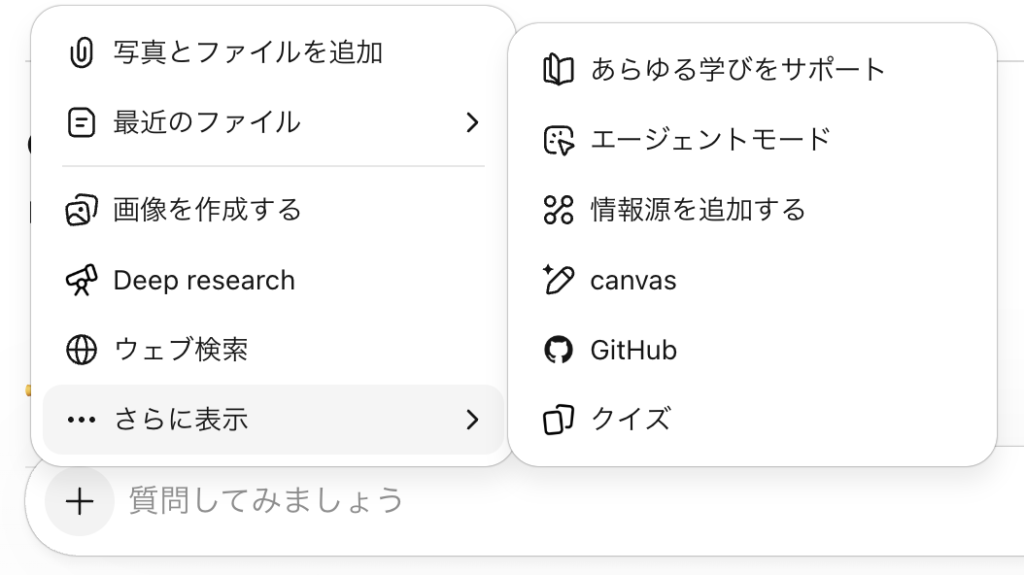Click the agent mode cursor icon
The height and width of the screenshot is (575, 1024).
[x=558, y=140]
